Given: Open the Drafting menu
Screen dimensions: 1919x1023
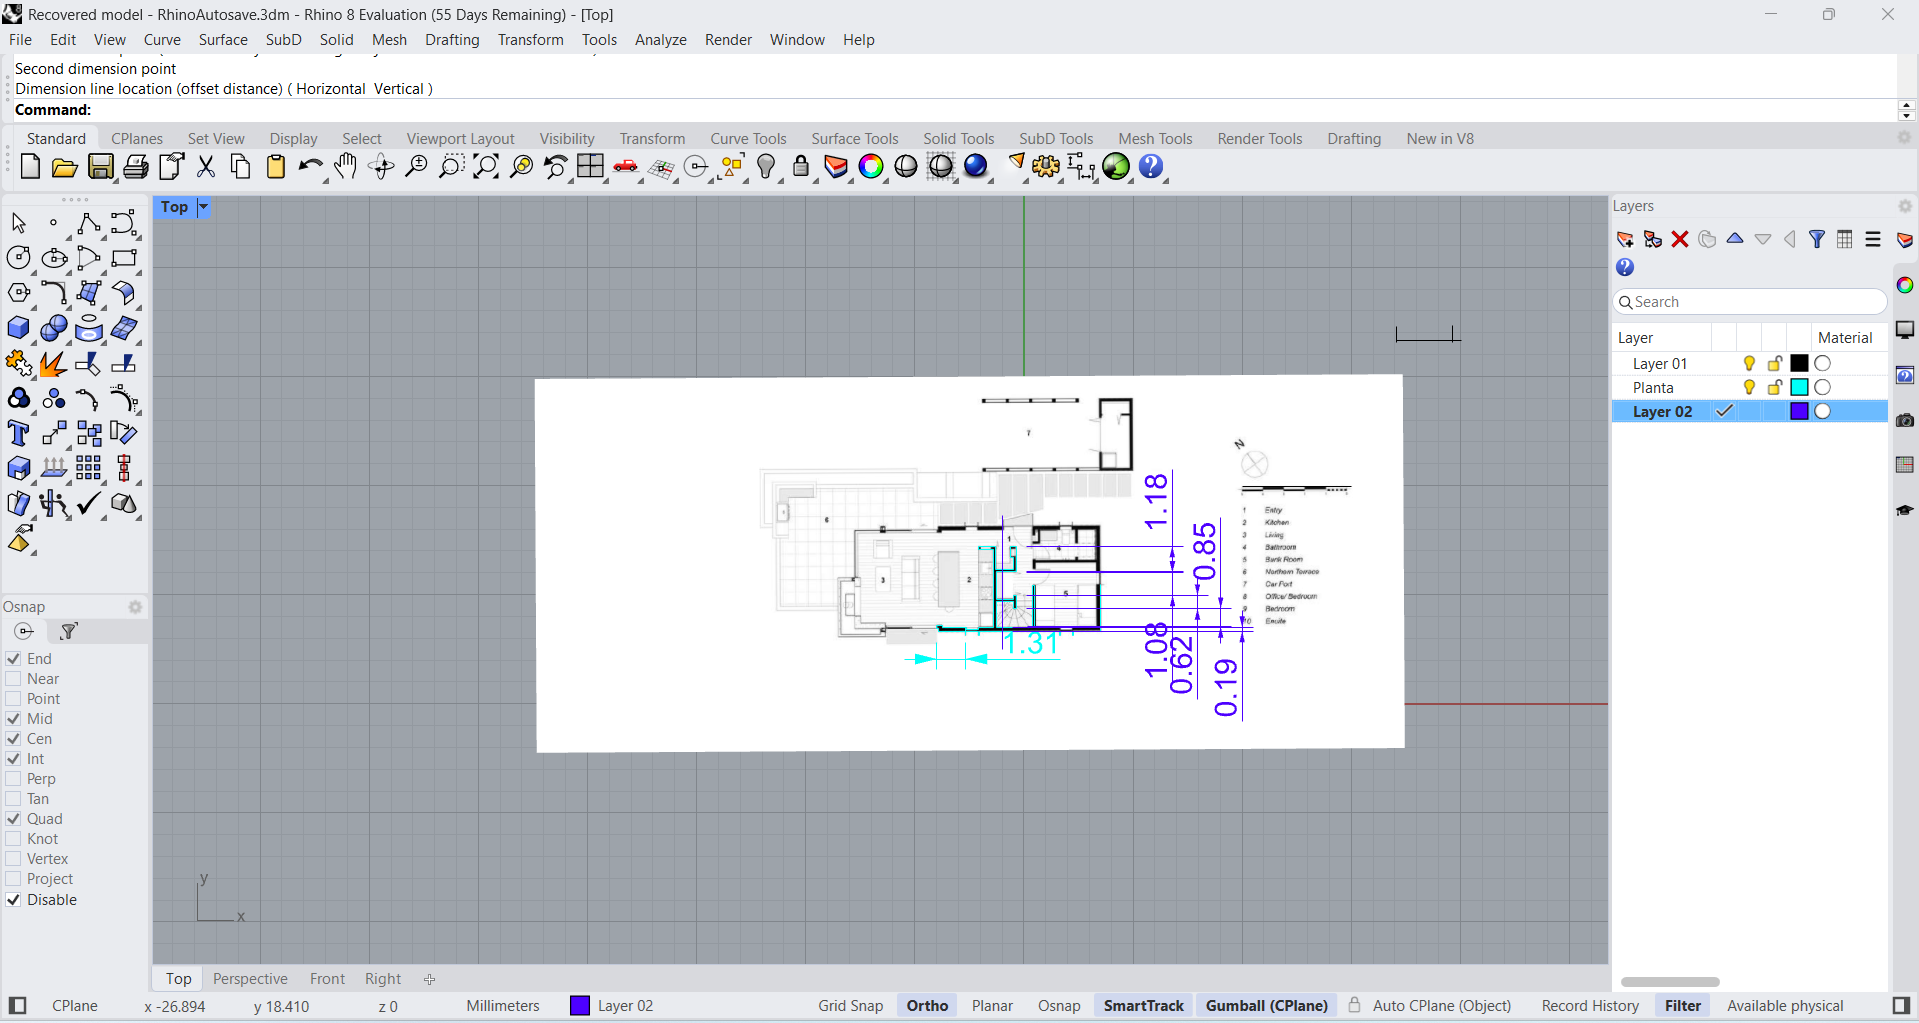Looking at the screenshot, I should [452, 40].
